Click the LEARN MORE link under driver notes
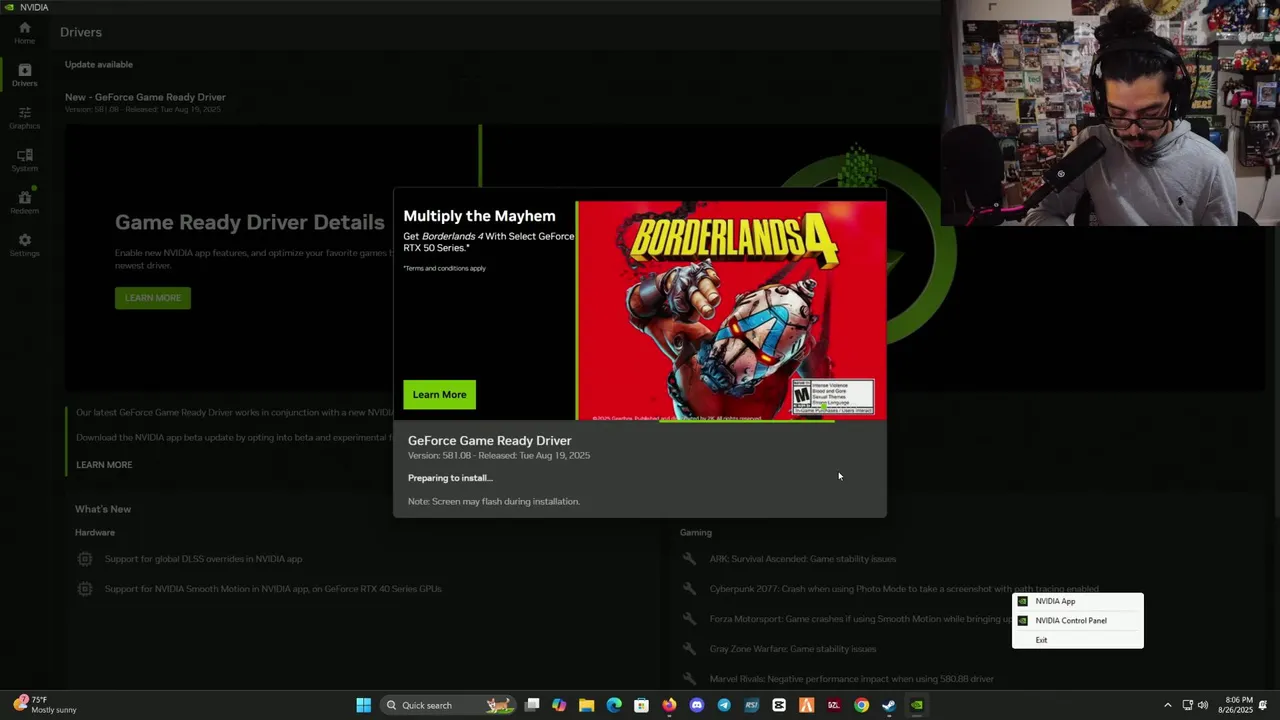 tap(104, 465)
